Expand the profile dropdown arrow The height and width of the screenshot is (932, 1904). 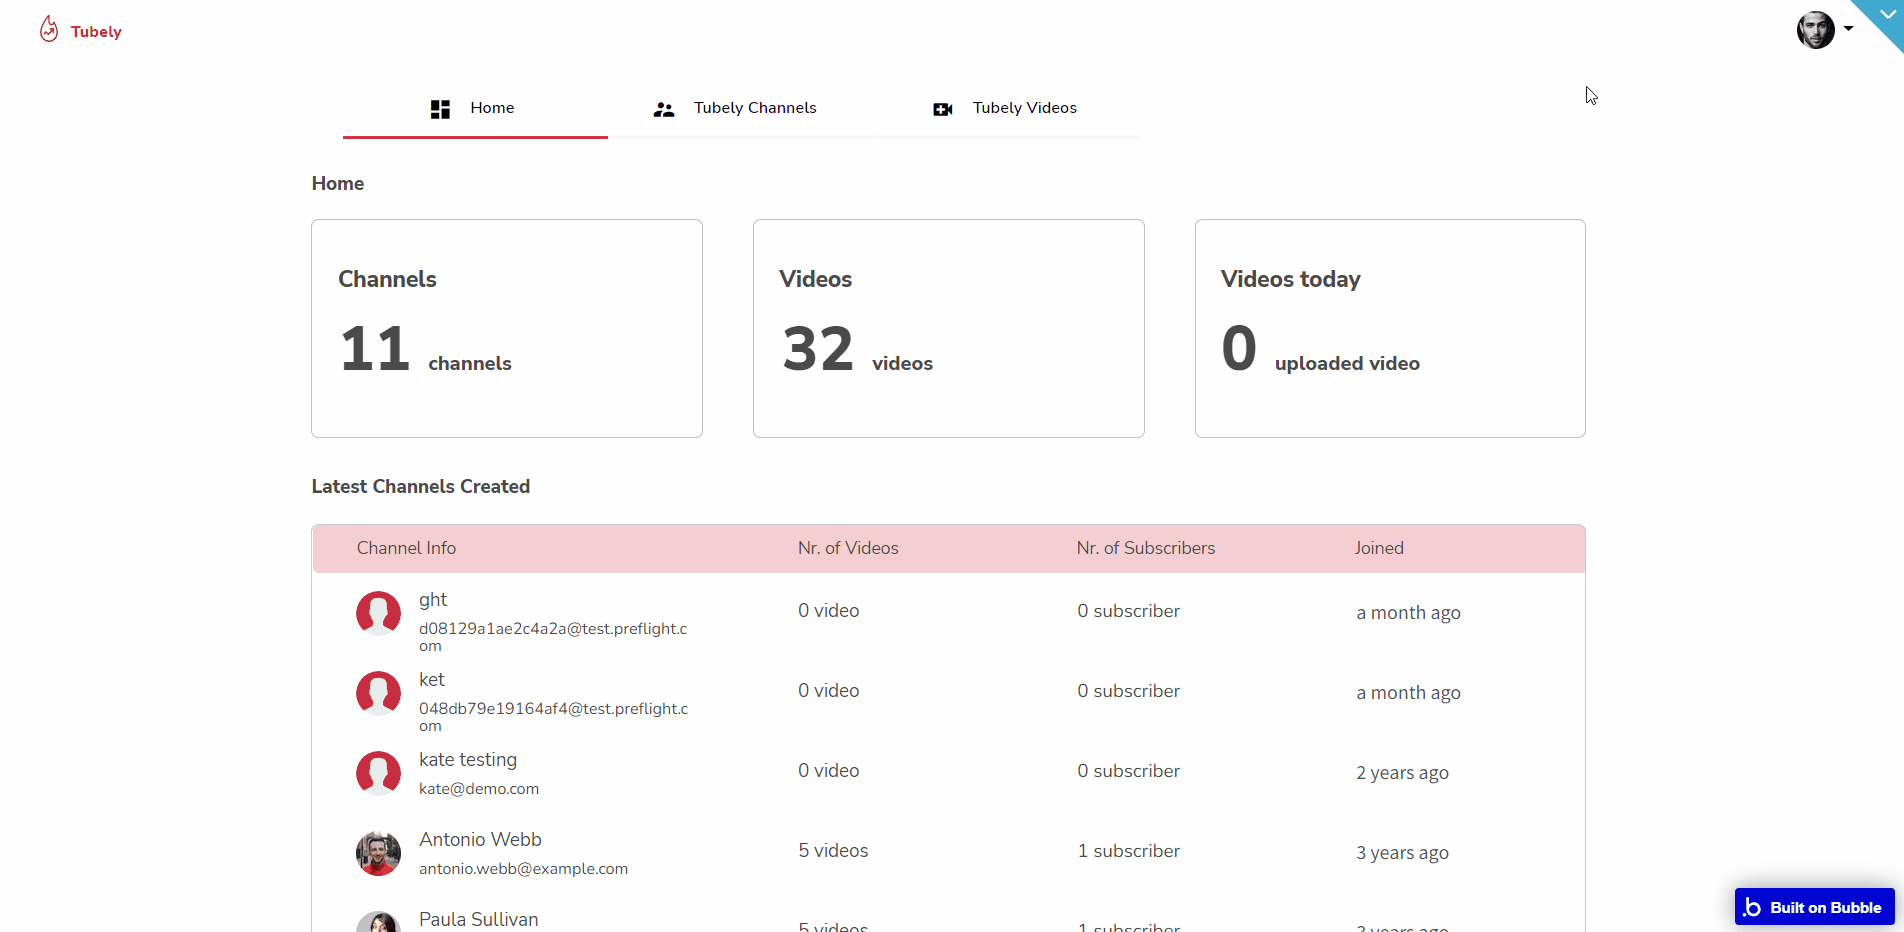point(1848,29)
